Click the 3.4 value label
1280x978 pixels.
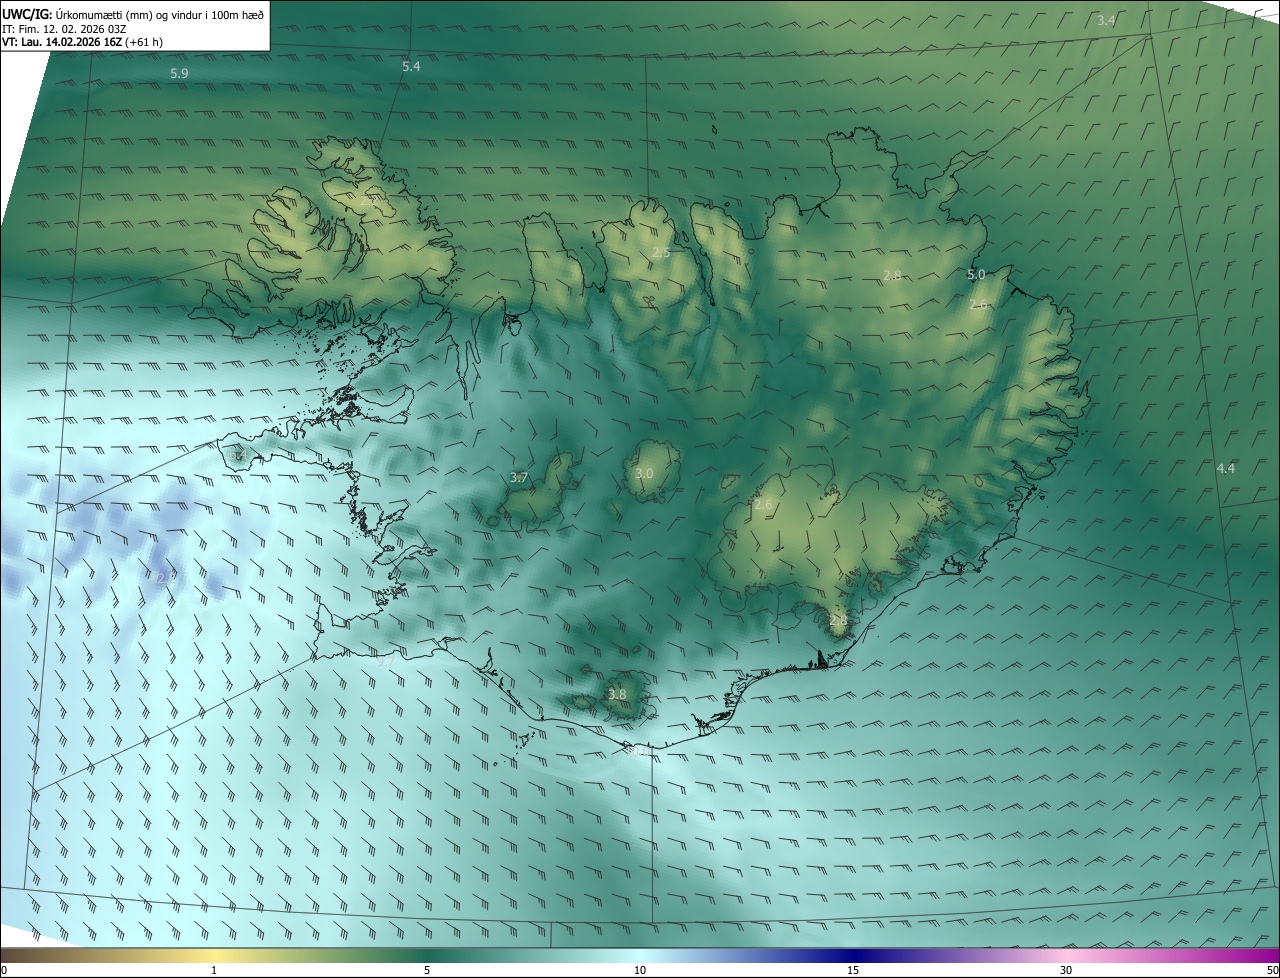point(1106,20)
